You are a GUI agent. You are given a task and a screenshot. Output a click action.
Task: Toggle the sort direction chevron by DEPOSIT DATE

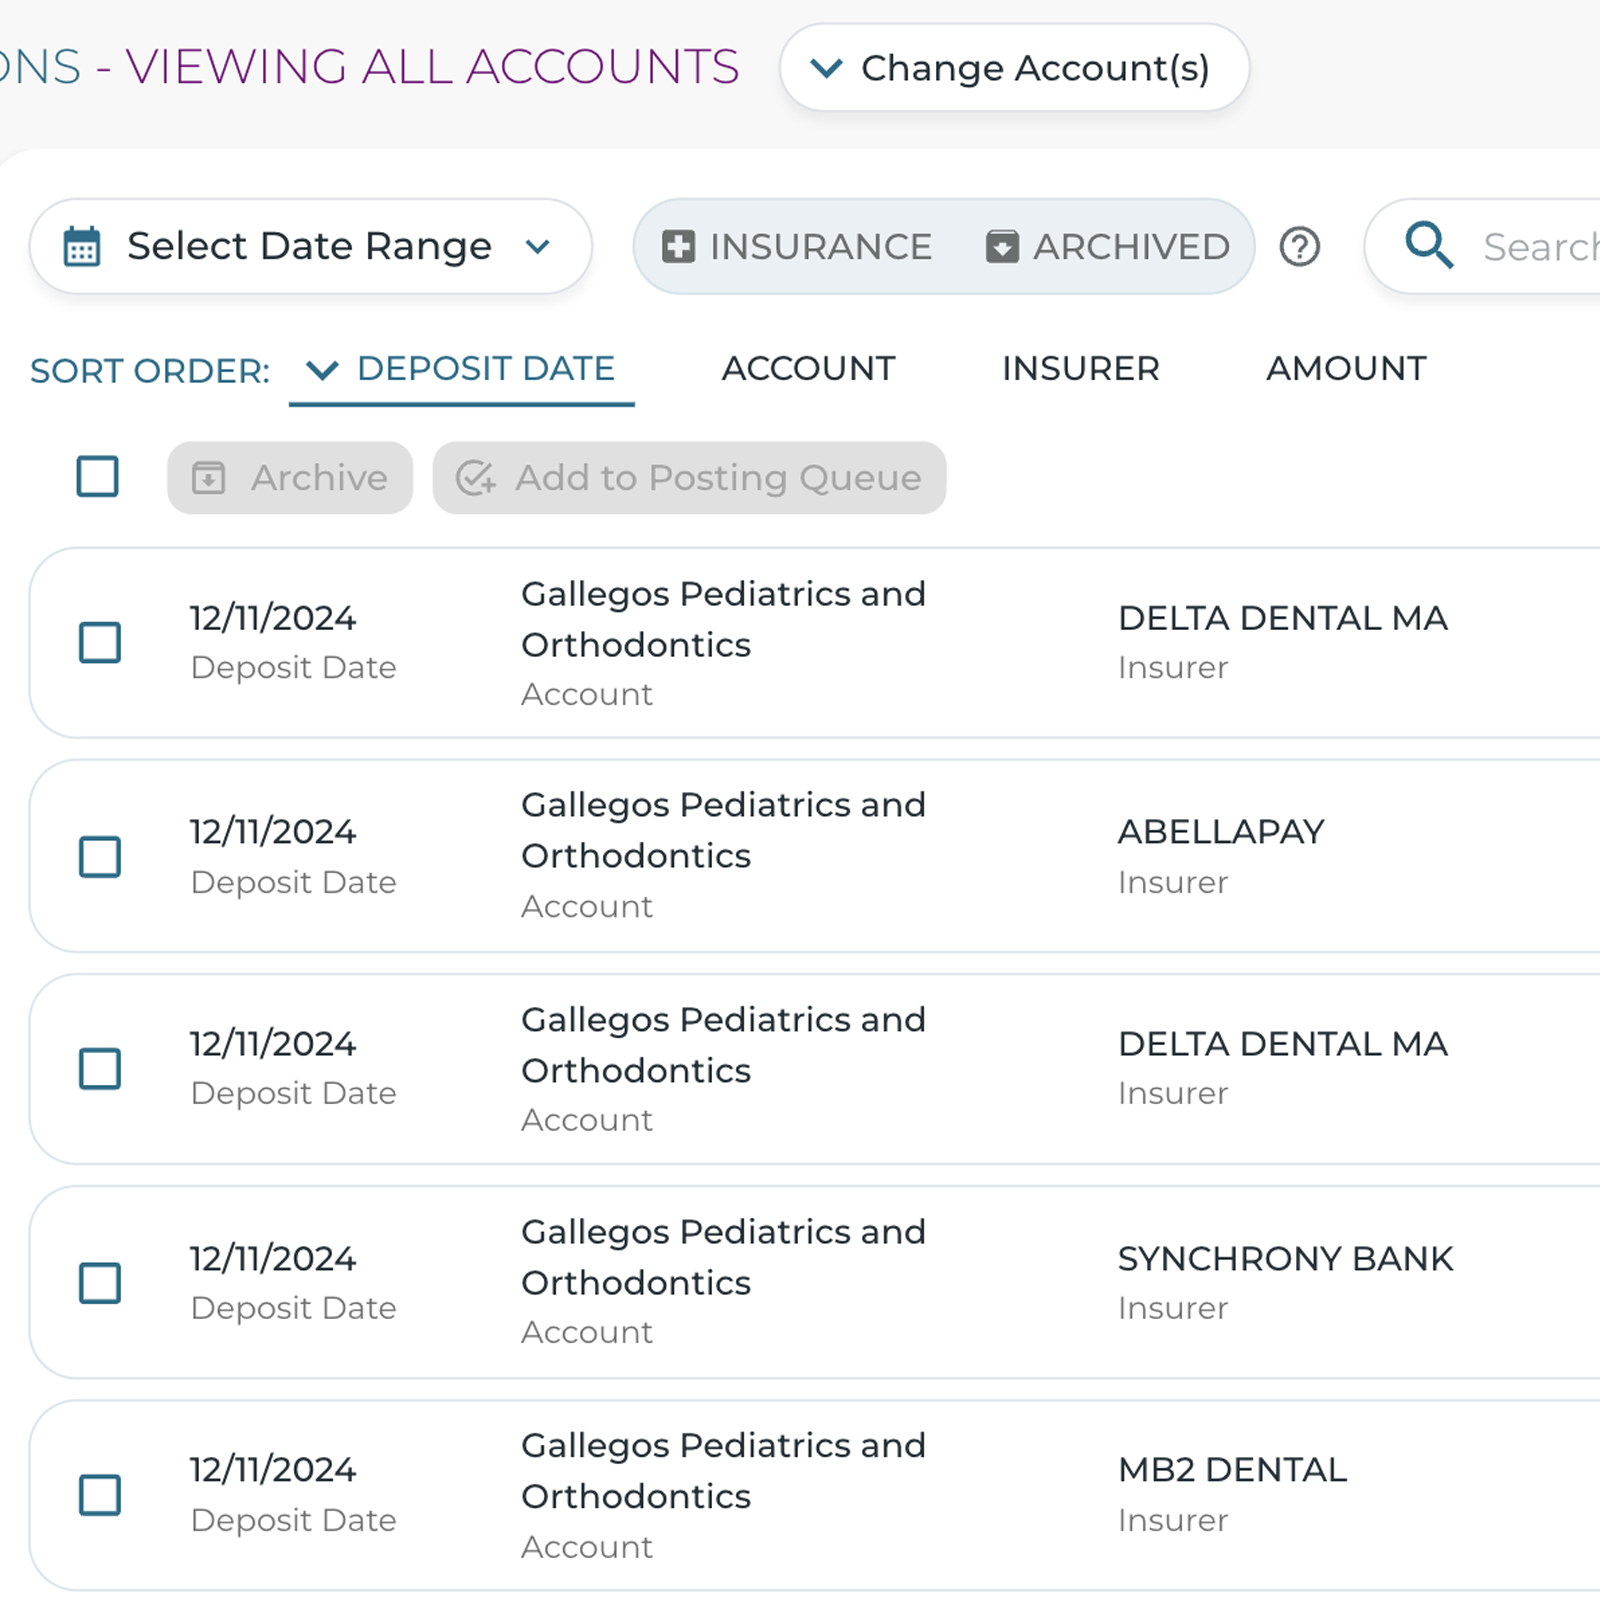(322, 371)
